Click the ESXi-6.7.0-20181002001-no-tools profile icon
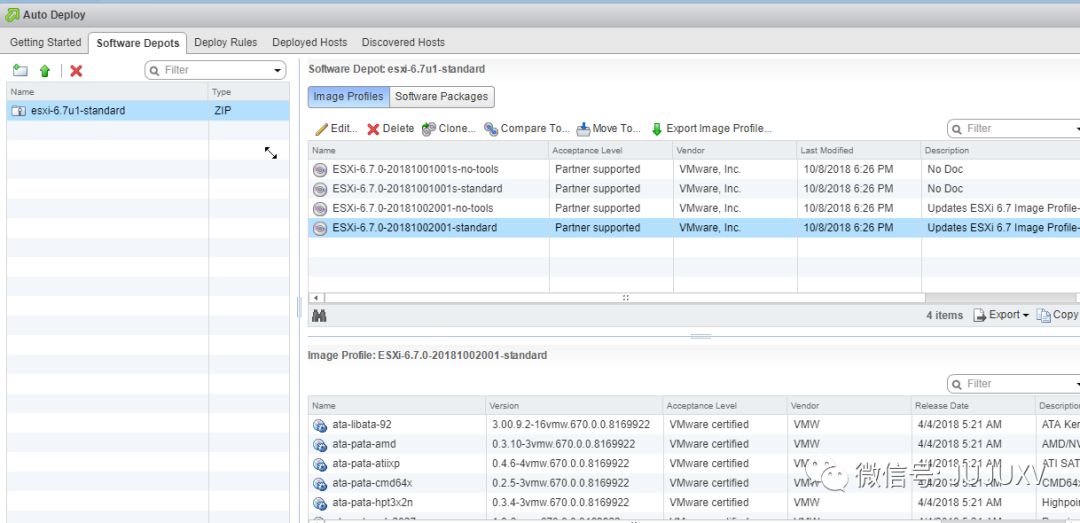The height and width of the screenshot is (523, 1080). (320, 208)
